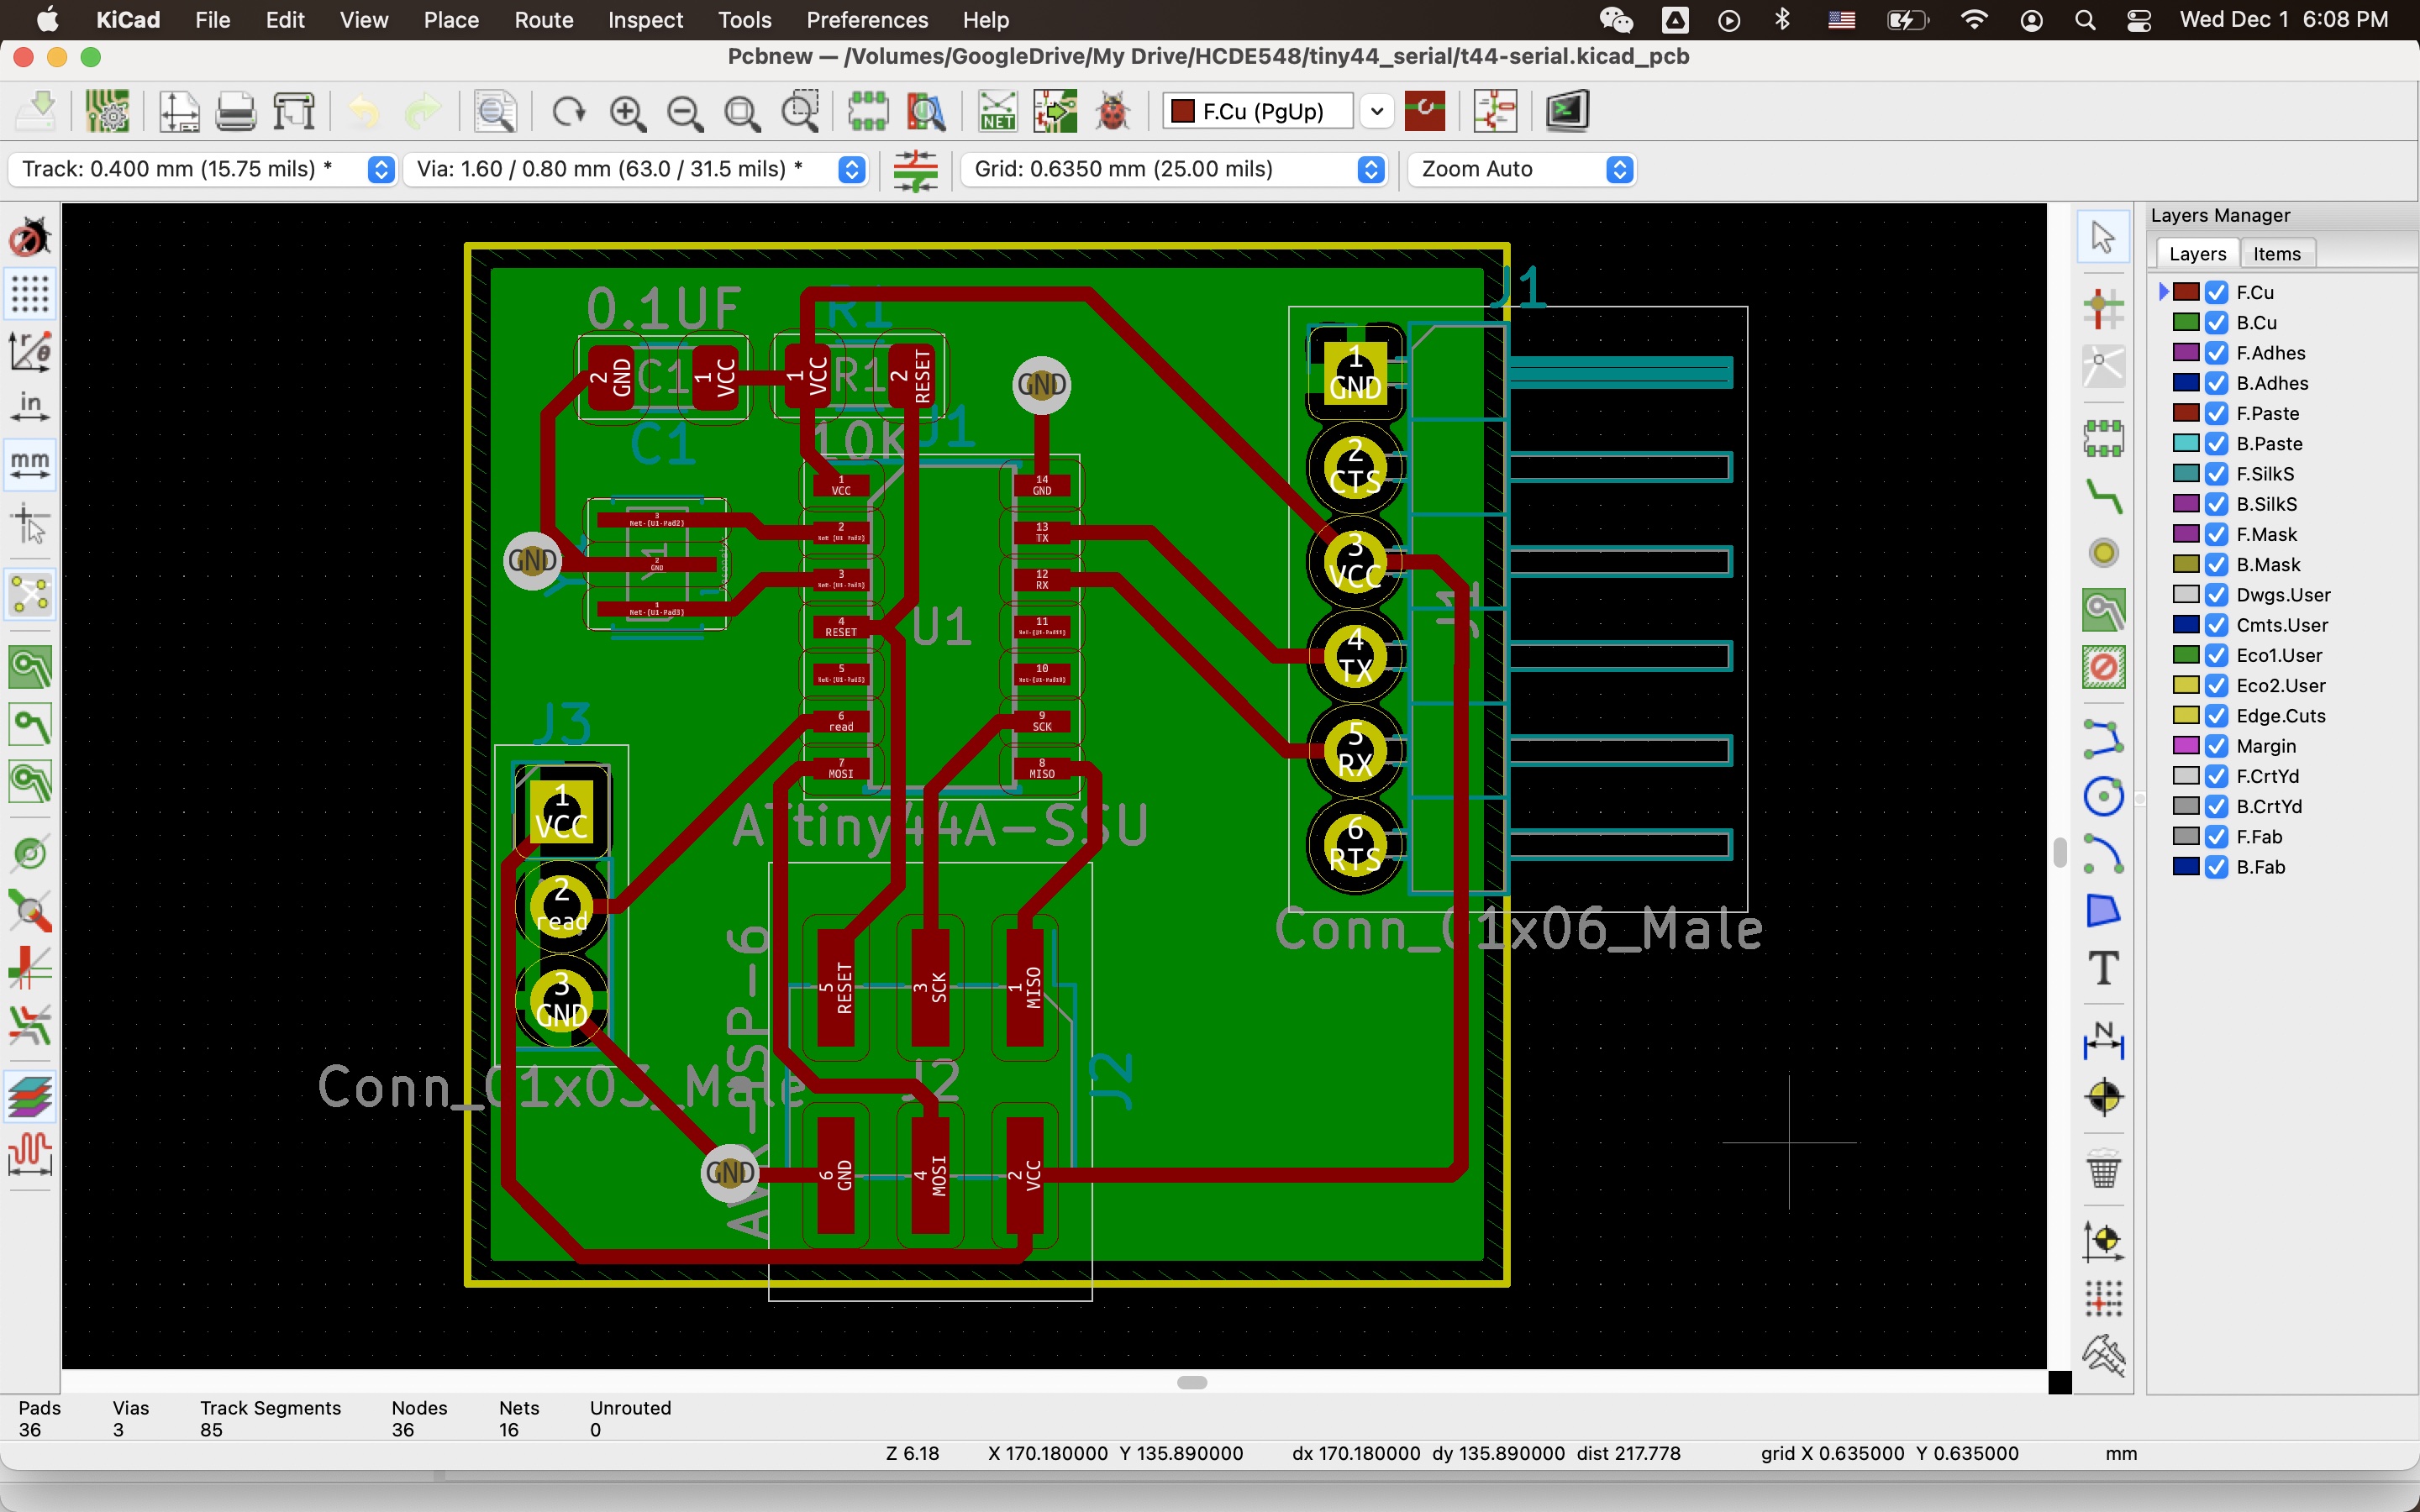Select the B.Adhes layer name
This screenshot has width=2420, height=1512.
coord(2272,383)
